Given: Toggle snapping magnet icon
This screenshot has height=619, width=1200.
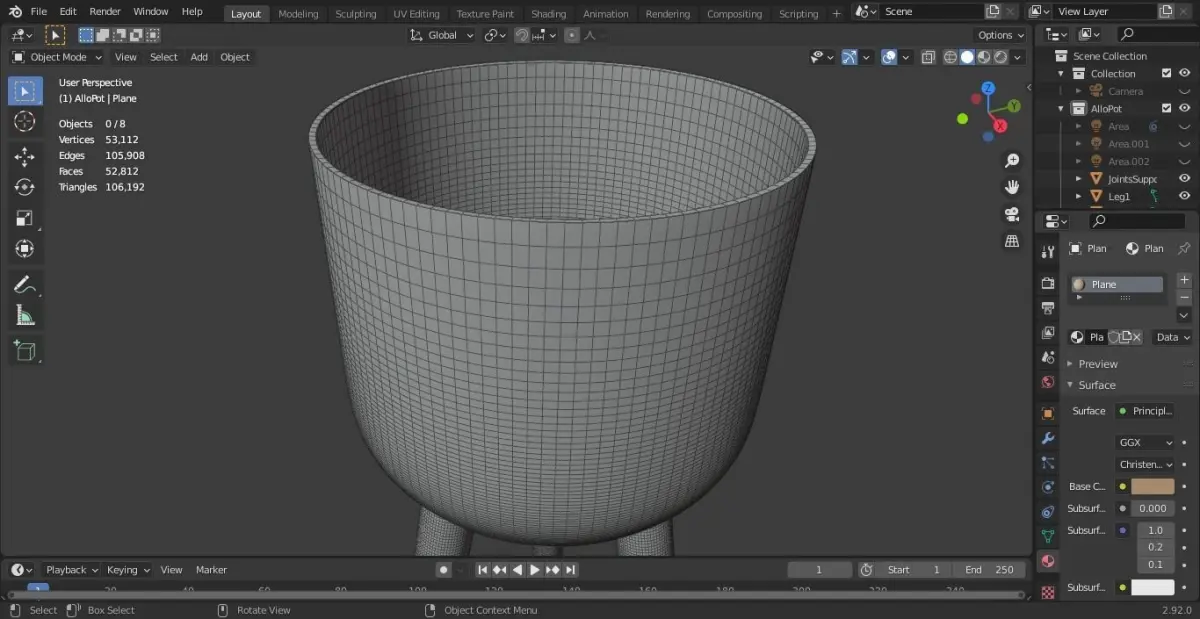Looking at the screenshot, I should tap(522, 35).
